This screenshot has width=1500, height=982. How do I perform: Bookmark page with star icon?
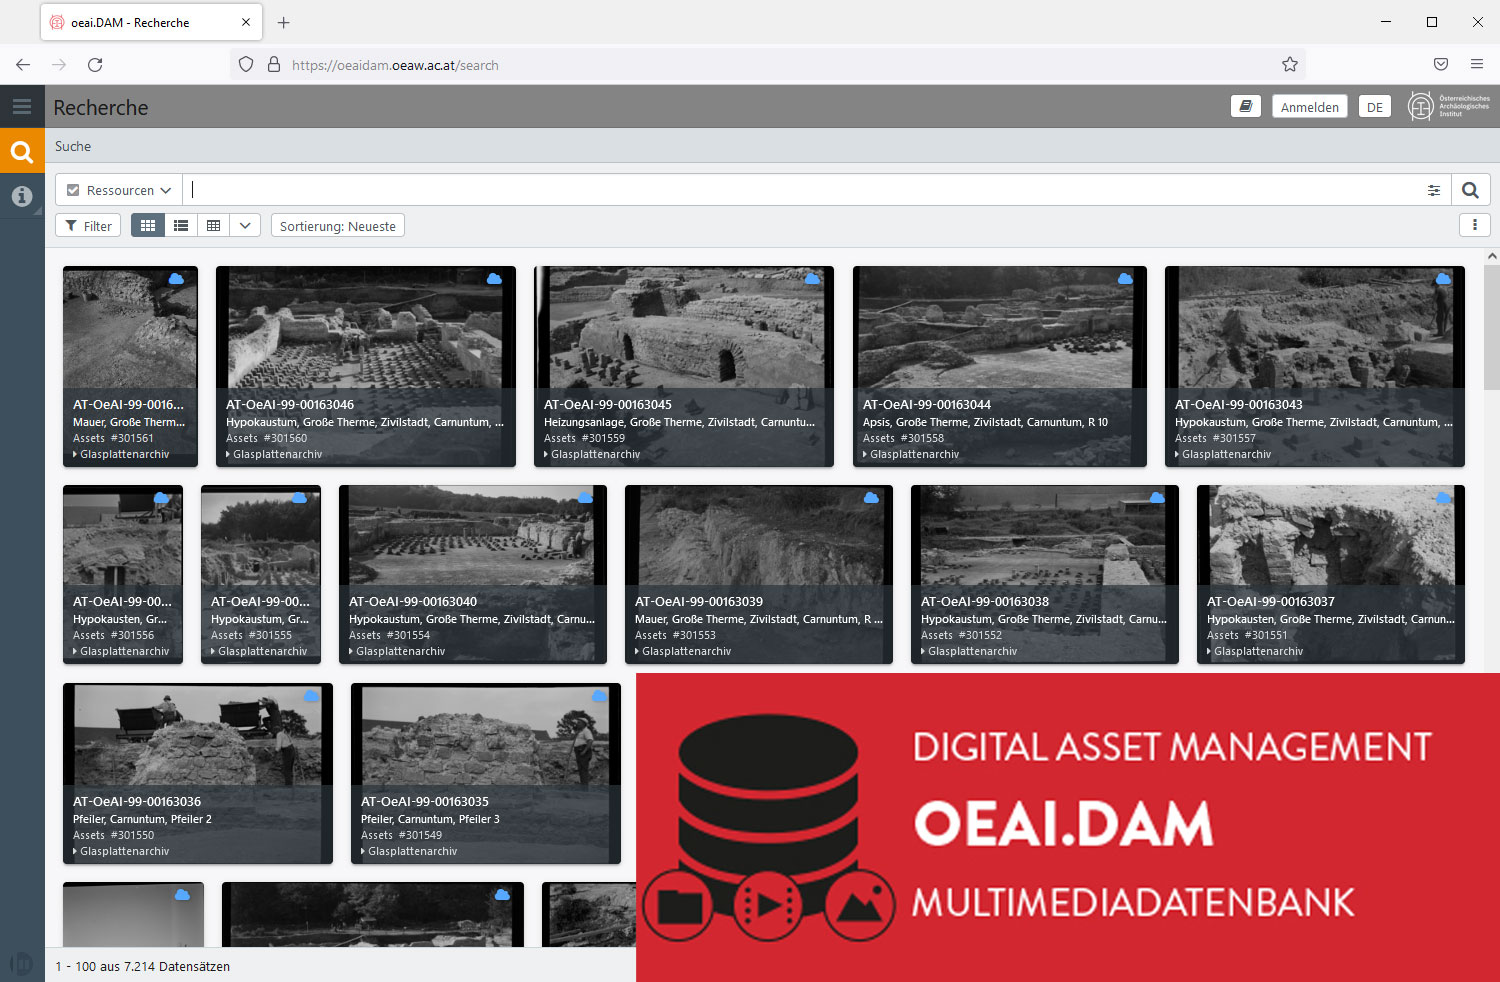coord(1290,65)
